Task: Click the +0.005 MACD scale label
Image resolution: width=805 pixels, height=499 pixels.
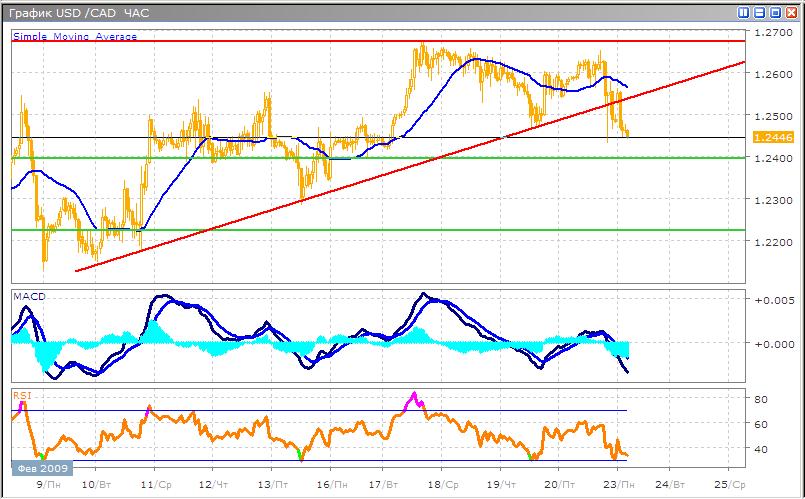Action: coord(774,300)
